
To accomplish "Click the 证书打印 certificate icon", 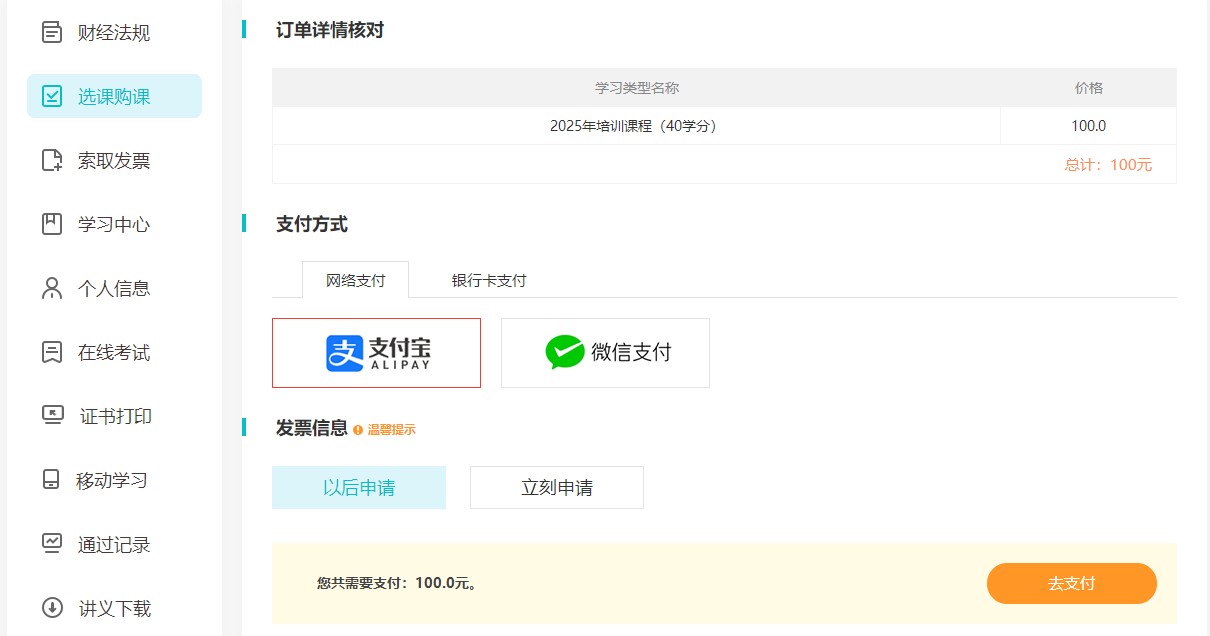I will pos(51,416).
